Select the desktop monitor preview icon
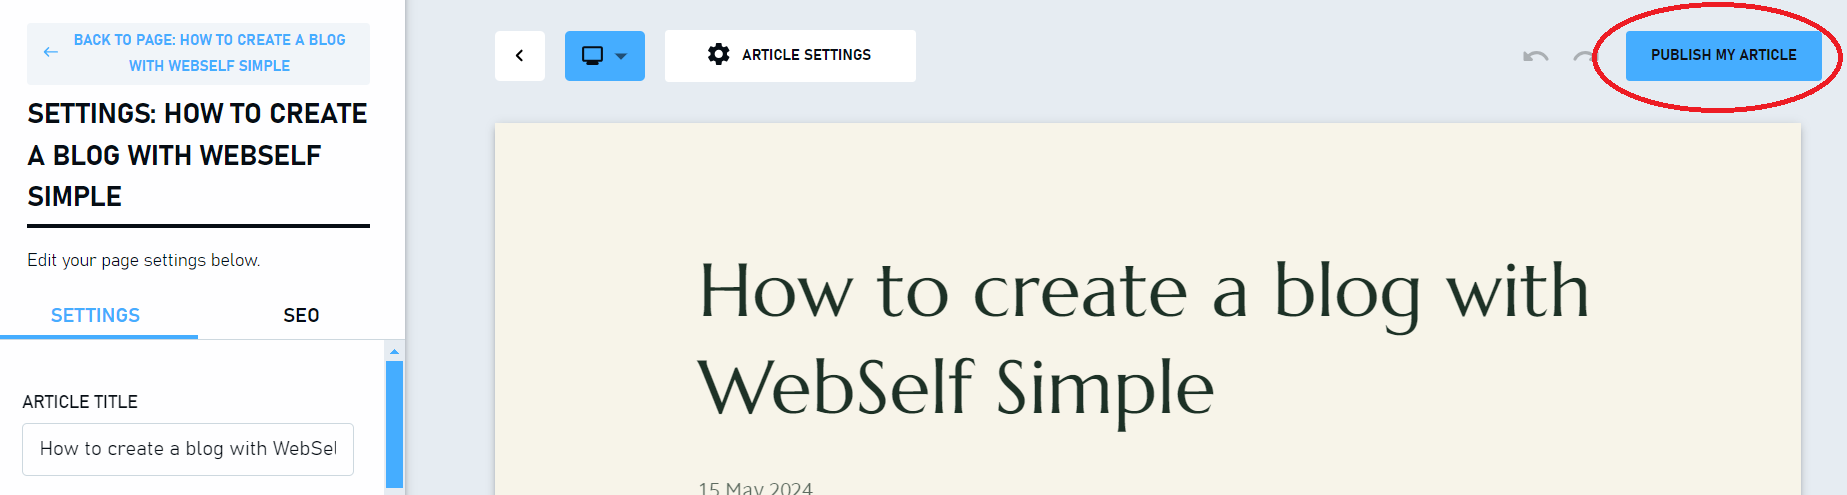1847x495 pixels. click(x=592, y=56)
